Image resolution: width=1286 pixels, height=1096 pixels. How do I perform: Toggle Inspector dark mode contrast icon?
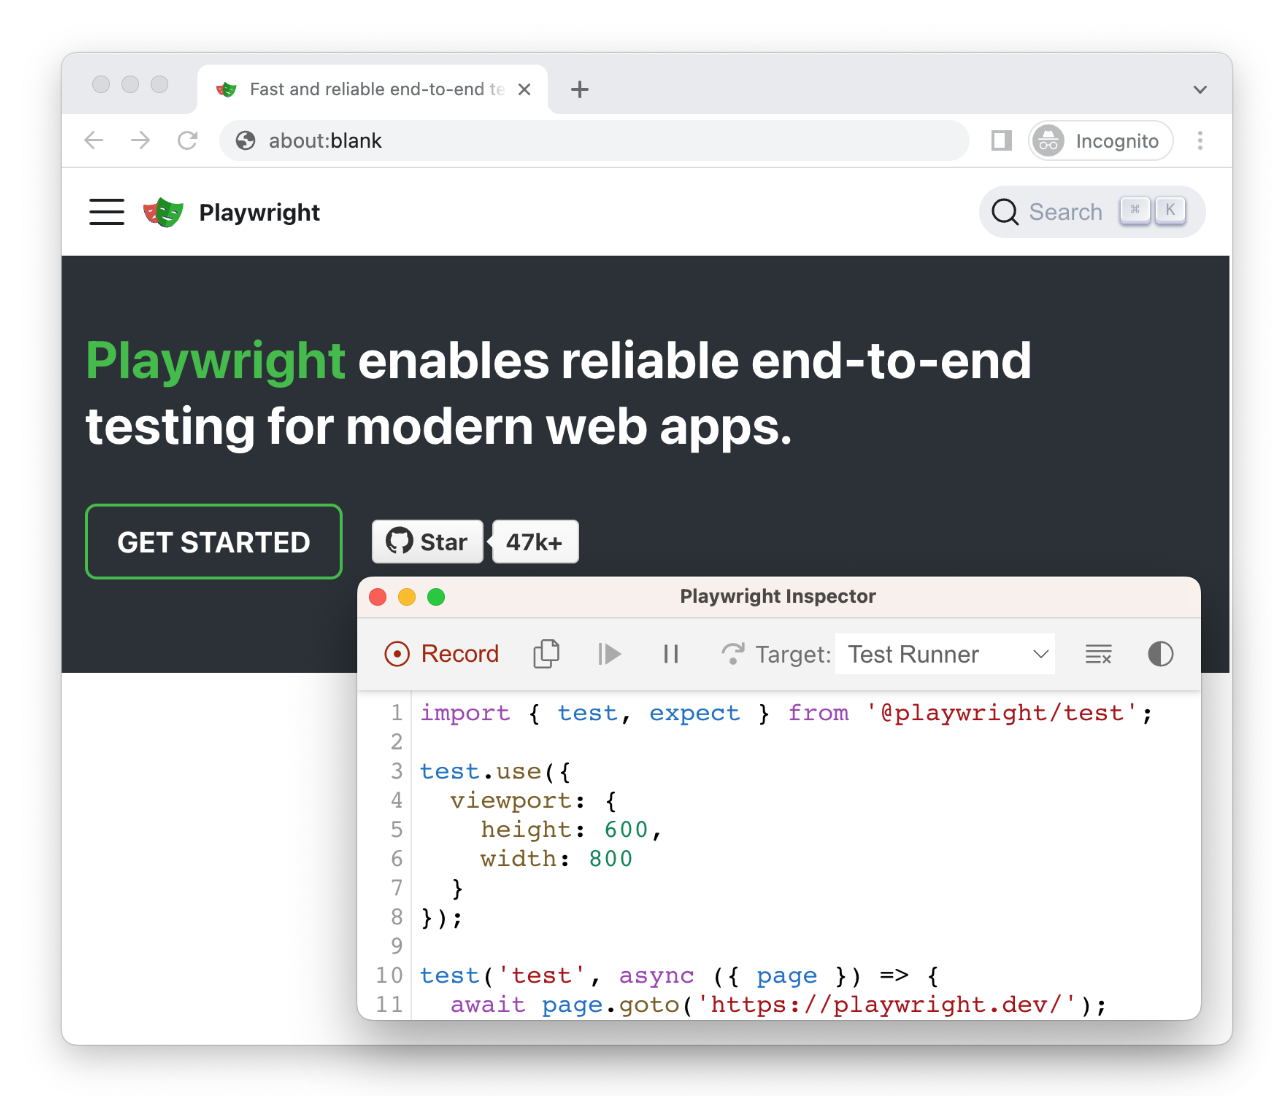(x=1160, y=654)
